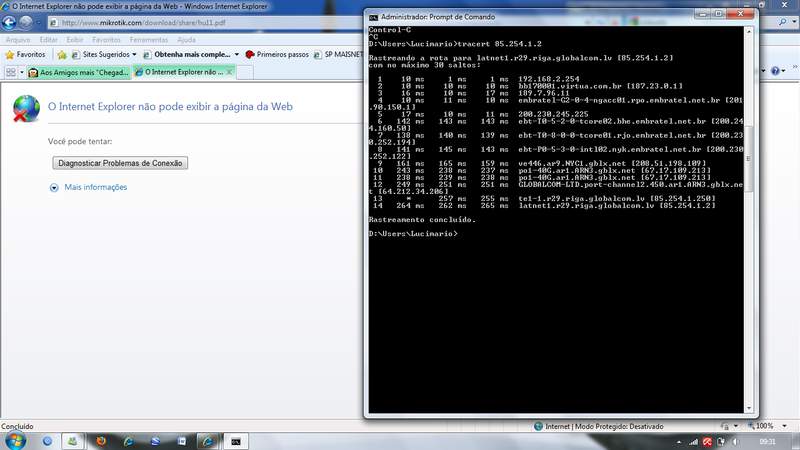The width and height of the screenshot is (800, 450).
Task: Go forward in Internet Explorer
Action: coord(26,22)
